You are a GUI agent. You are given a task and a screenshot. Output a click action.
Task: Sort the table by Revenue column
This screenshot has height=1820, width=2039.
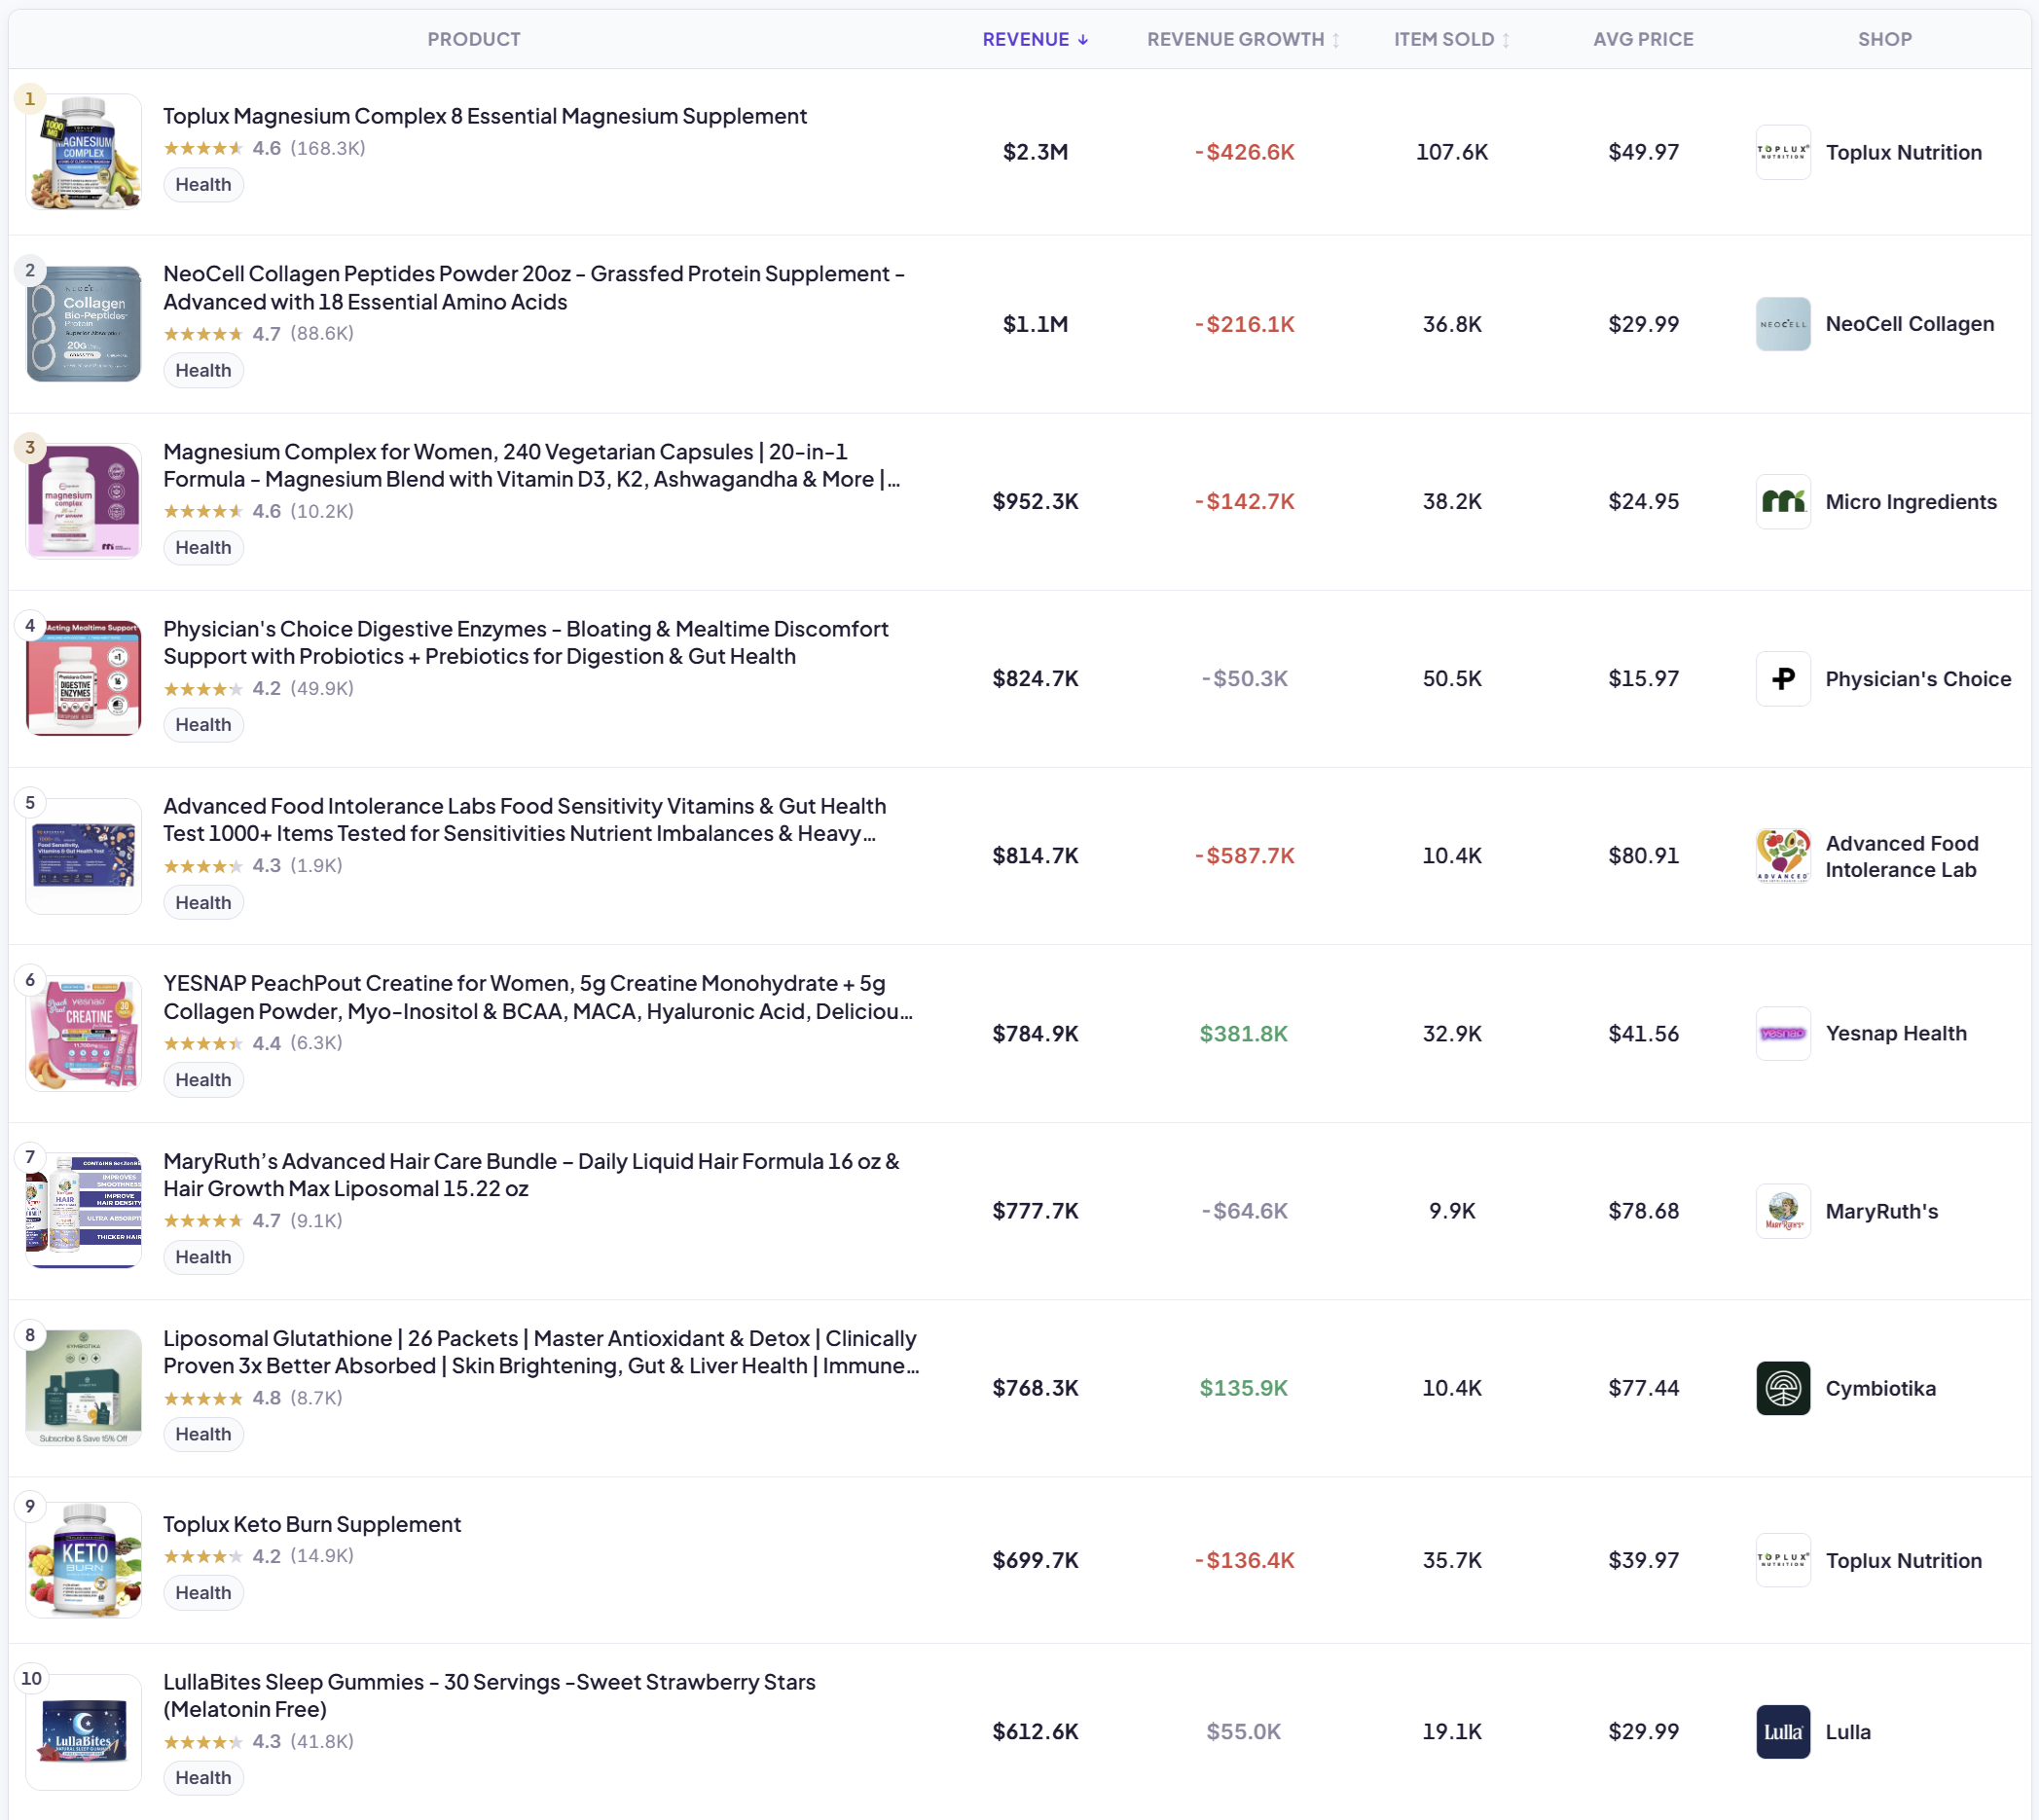tap(1035, 39)
